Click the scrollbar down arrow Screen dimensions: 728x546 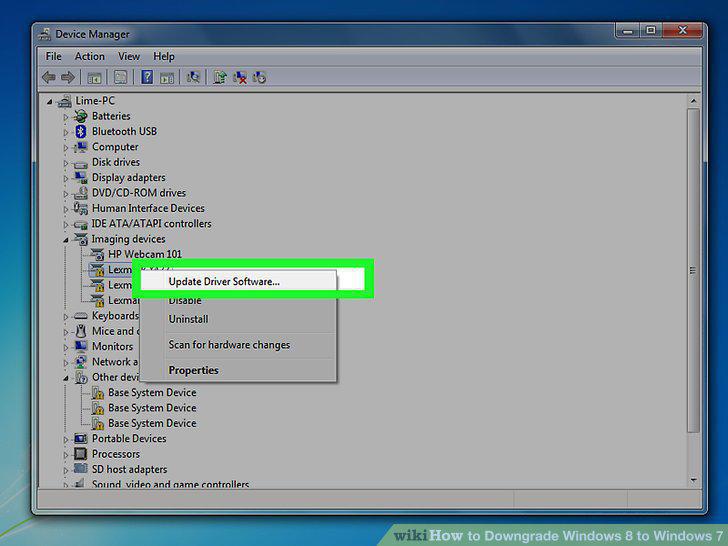pos(693,480)
